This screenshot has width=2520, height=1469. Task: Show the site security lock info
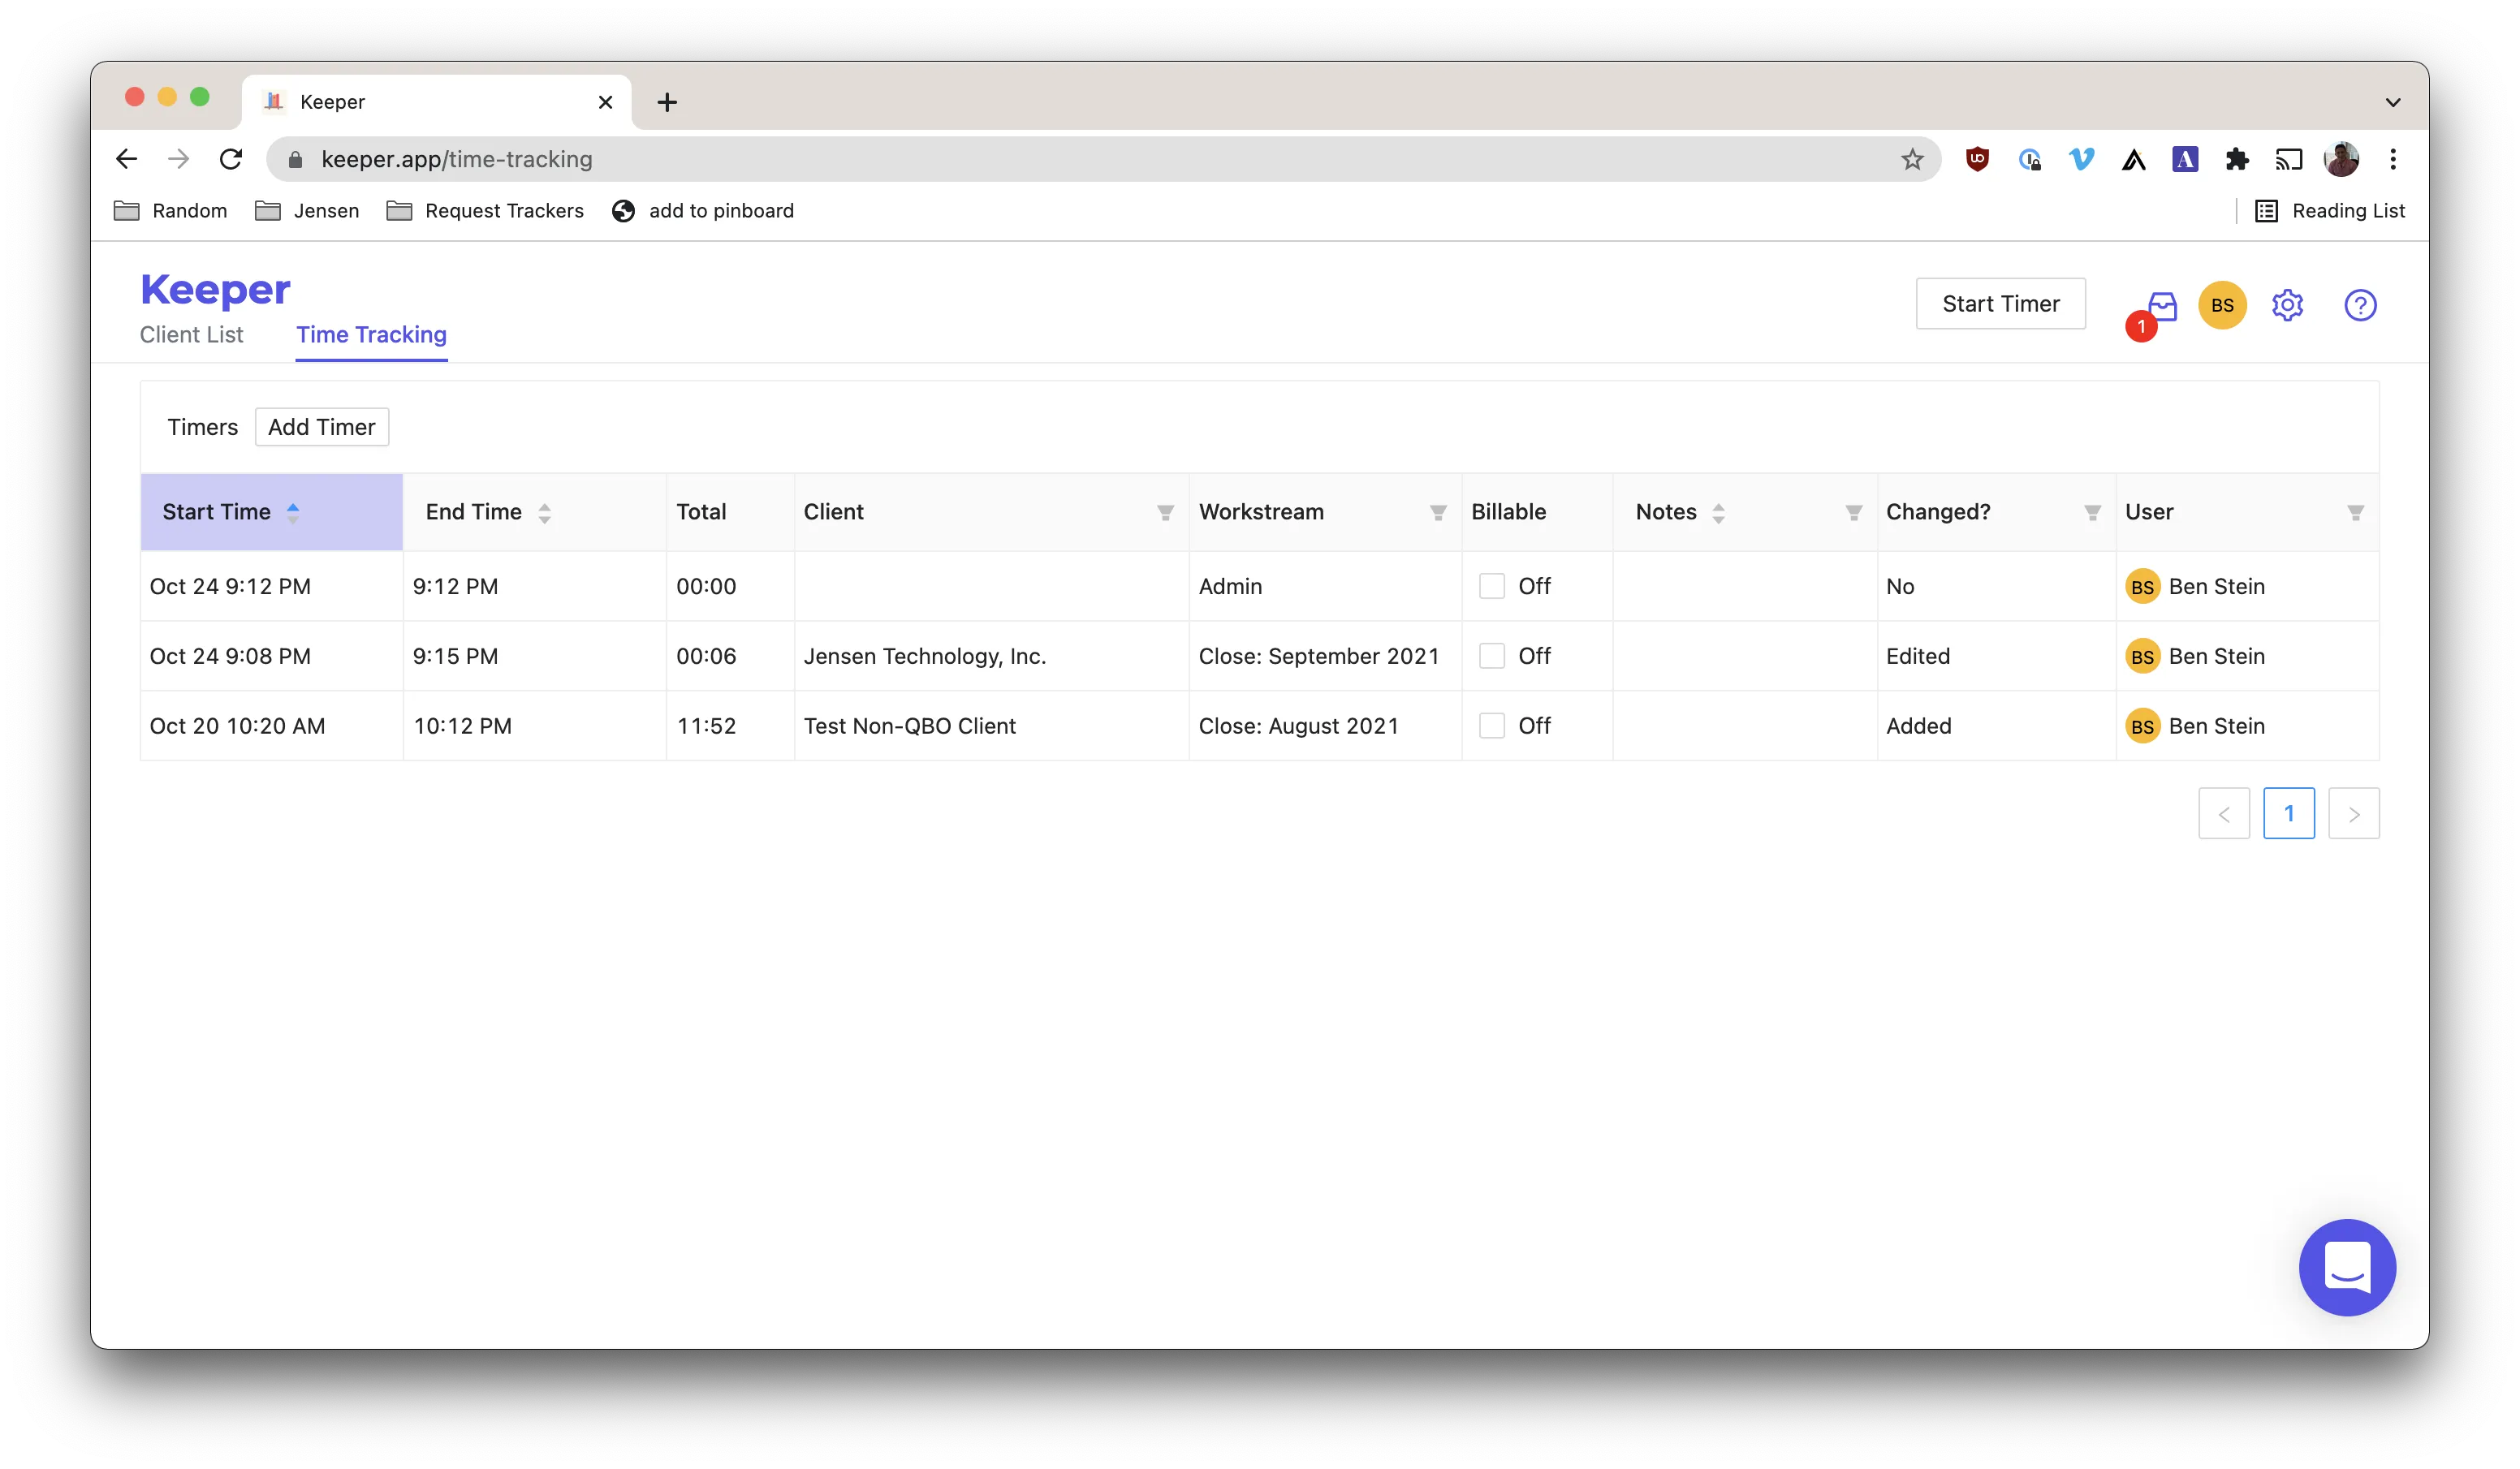pyautogui.click(x=295, y=159)
